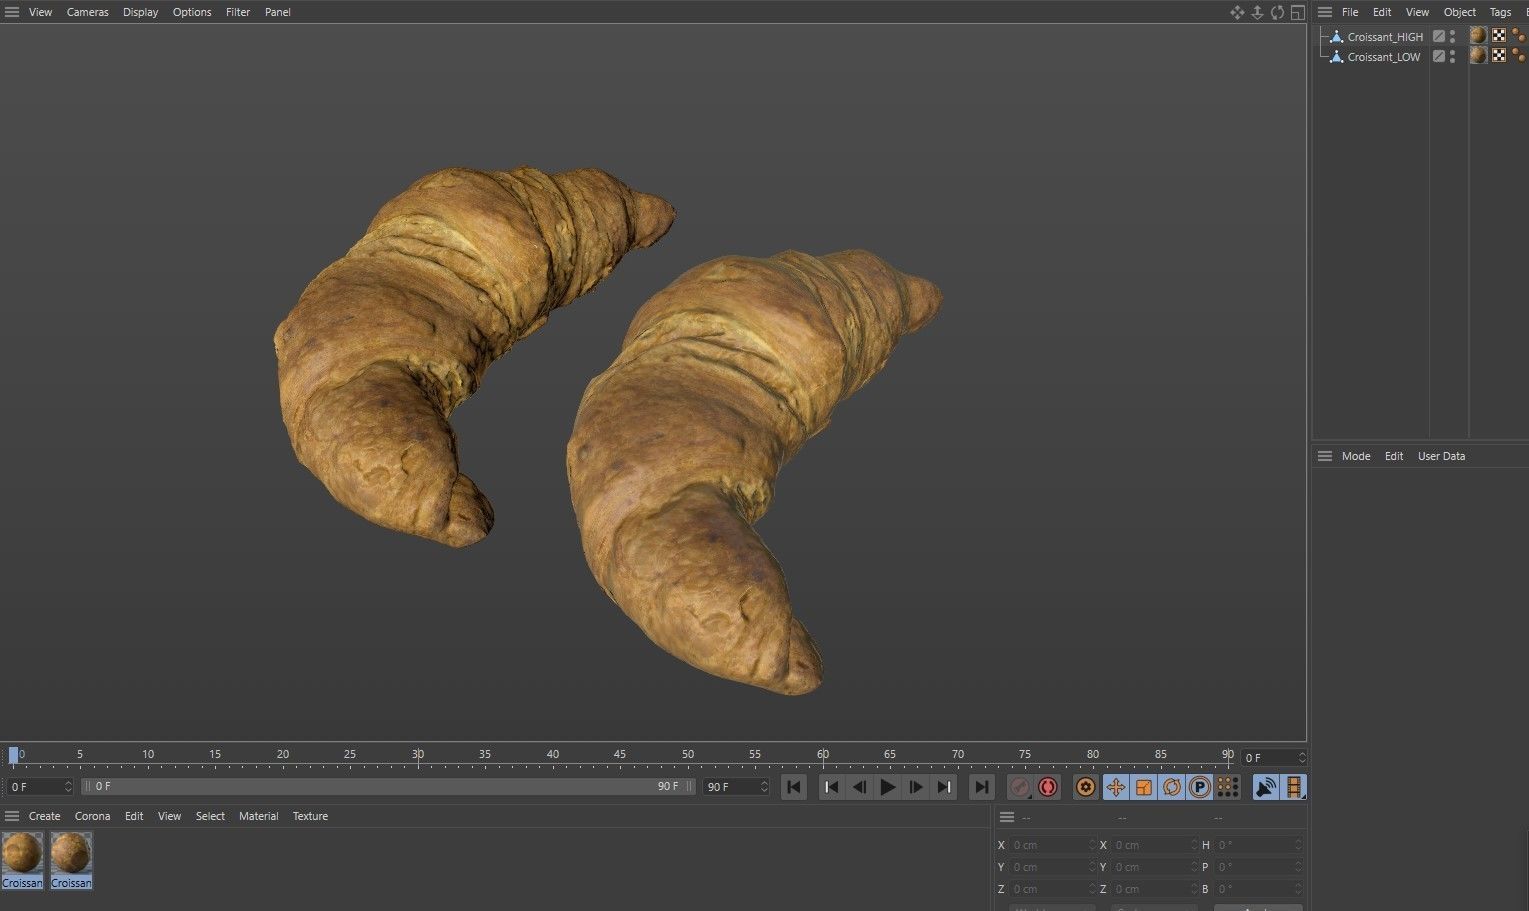This screenshot has height=911, width=1529.
Task: Jump to the next keyframe
Action: 944,787
